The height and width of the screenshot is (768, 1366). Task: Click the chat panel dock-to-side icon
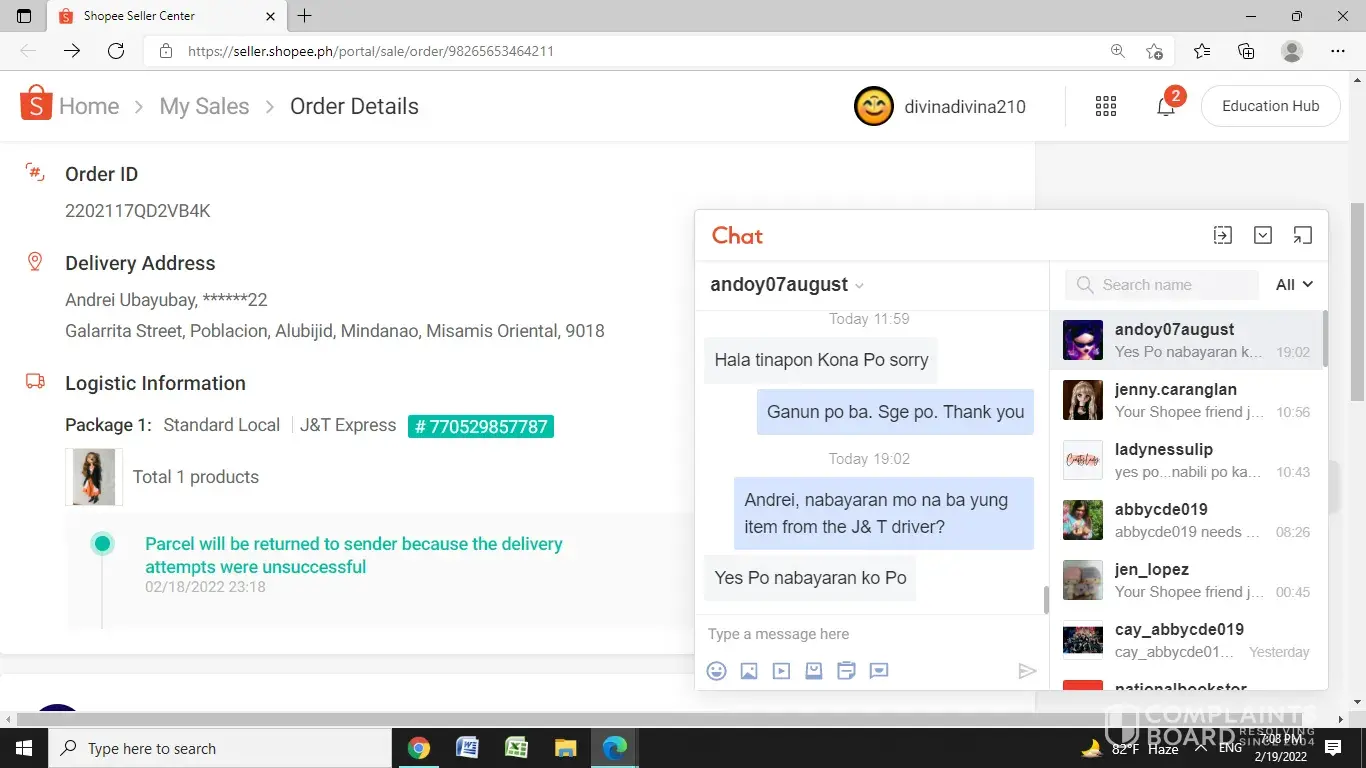(x=1223, y=235)
